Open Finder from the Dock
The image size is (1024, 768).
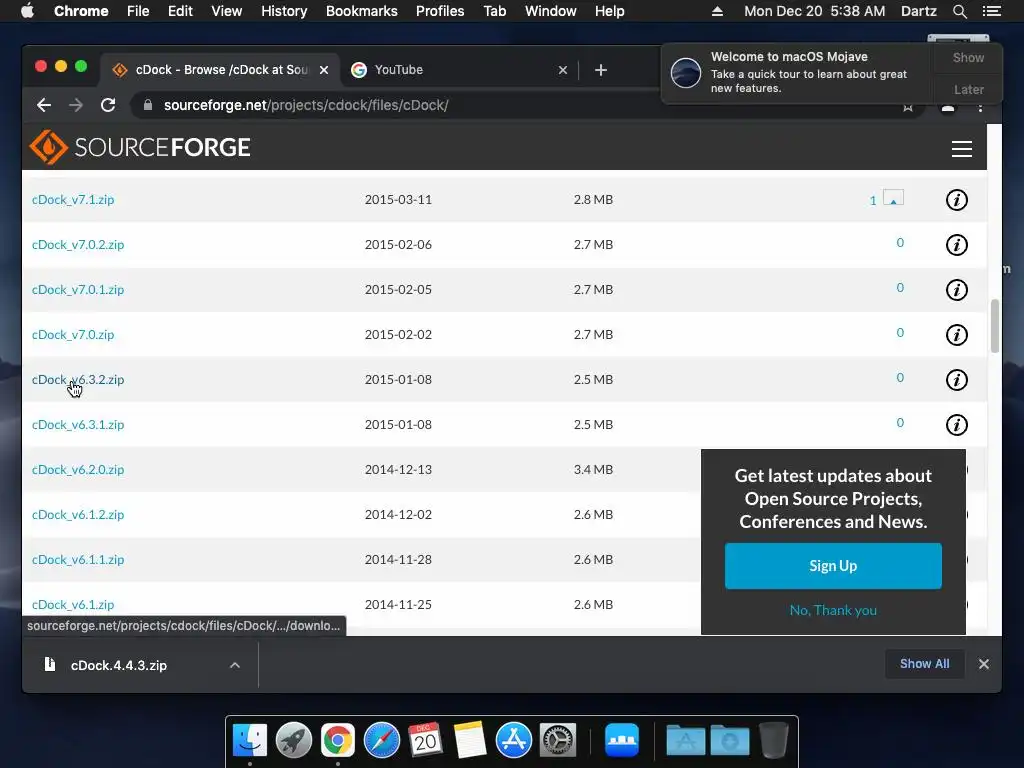(x=250, y=740)
